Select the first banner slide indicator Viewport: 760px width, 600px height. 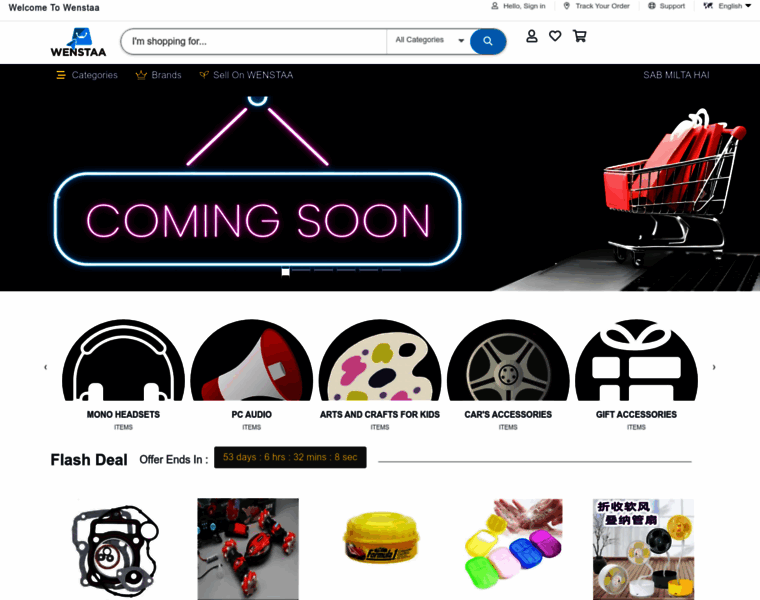285,271
